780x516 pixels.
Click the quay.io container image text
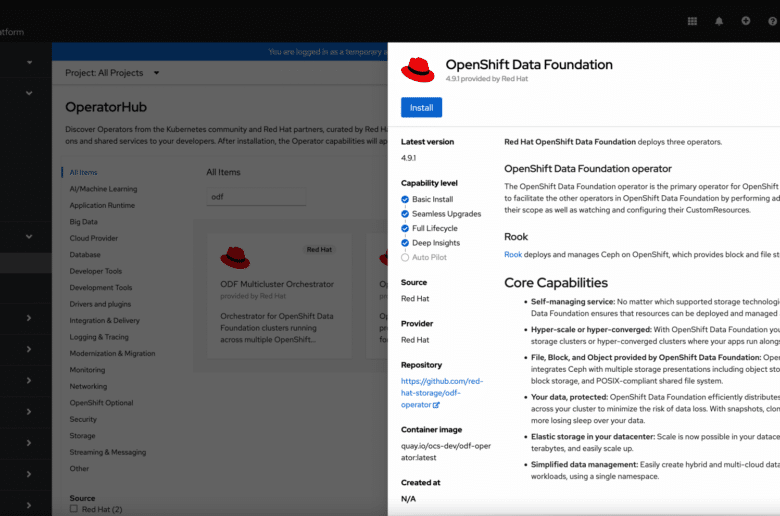coord(446,451)
